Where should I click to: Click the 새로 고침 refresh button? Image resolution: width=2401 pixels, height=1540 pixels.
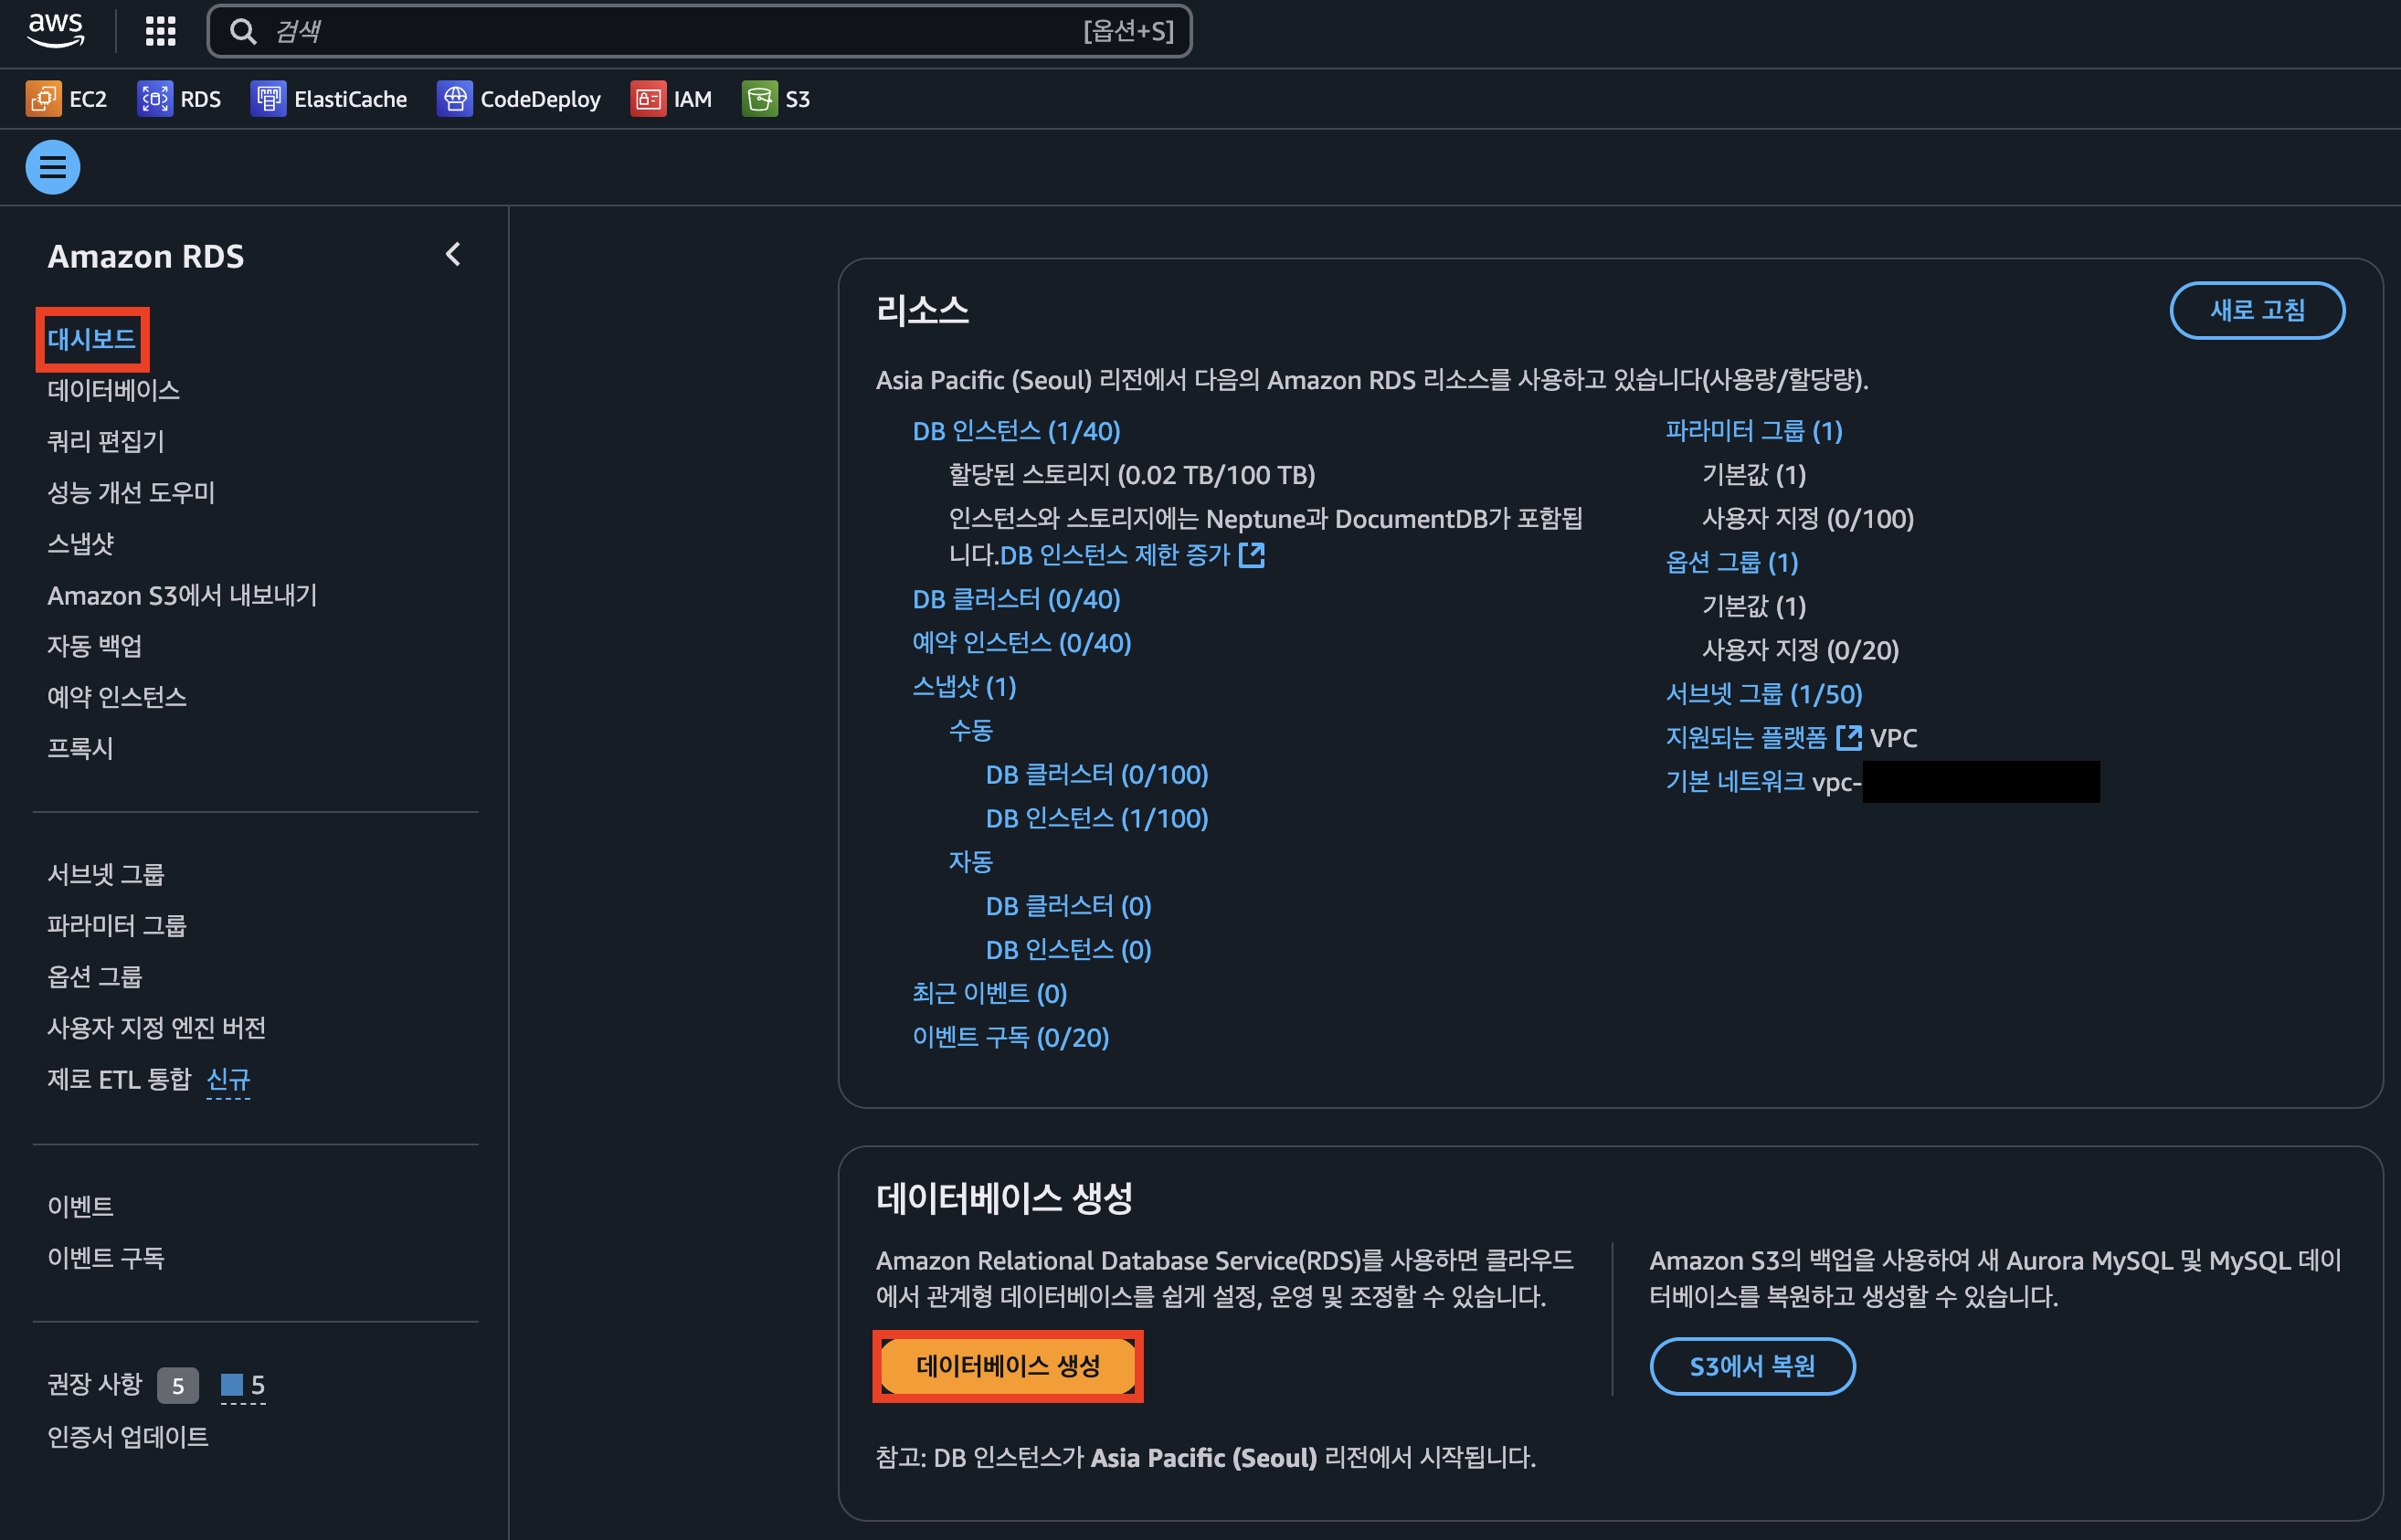[2256, 310]
